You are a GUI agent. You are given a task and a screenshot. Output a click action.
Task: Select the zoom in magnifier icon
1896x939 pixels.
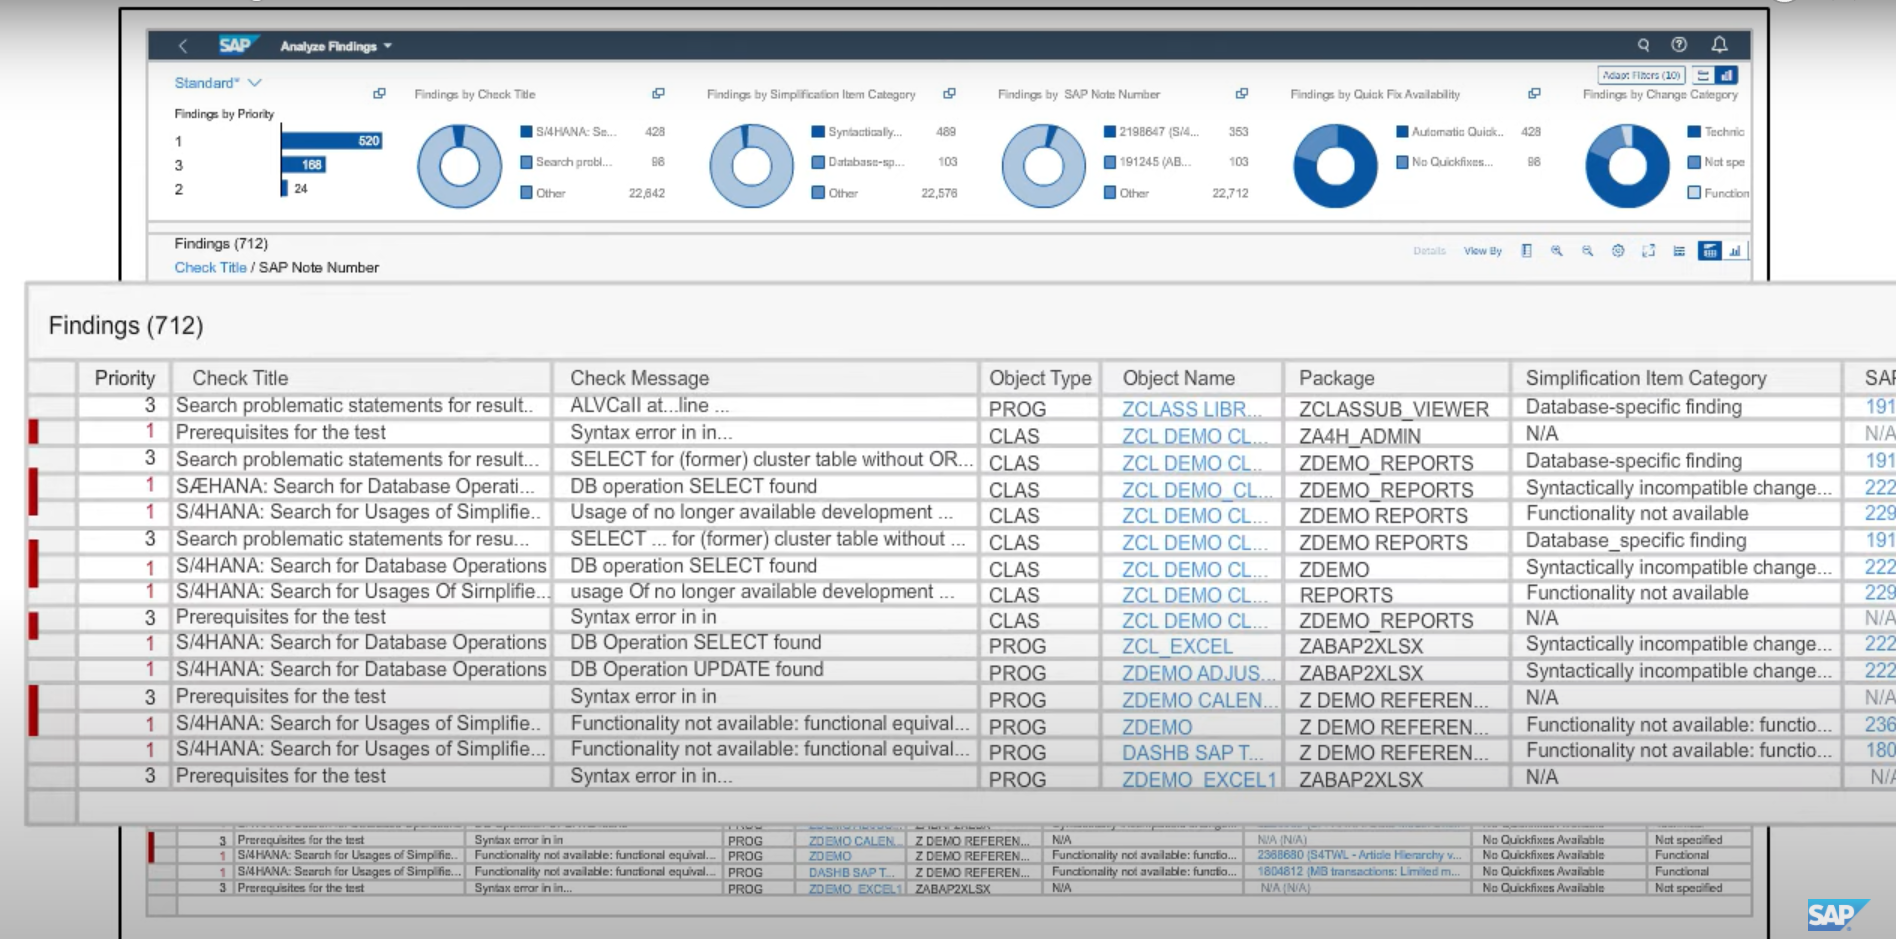(1557, 251)
